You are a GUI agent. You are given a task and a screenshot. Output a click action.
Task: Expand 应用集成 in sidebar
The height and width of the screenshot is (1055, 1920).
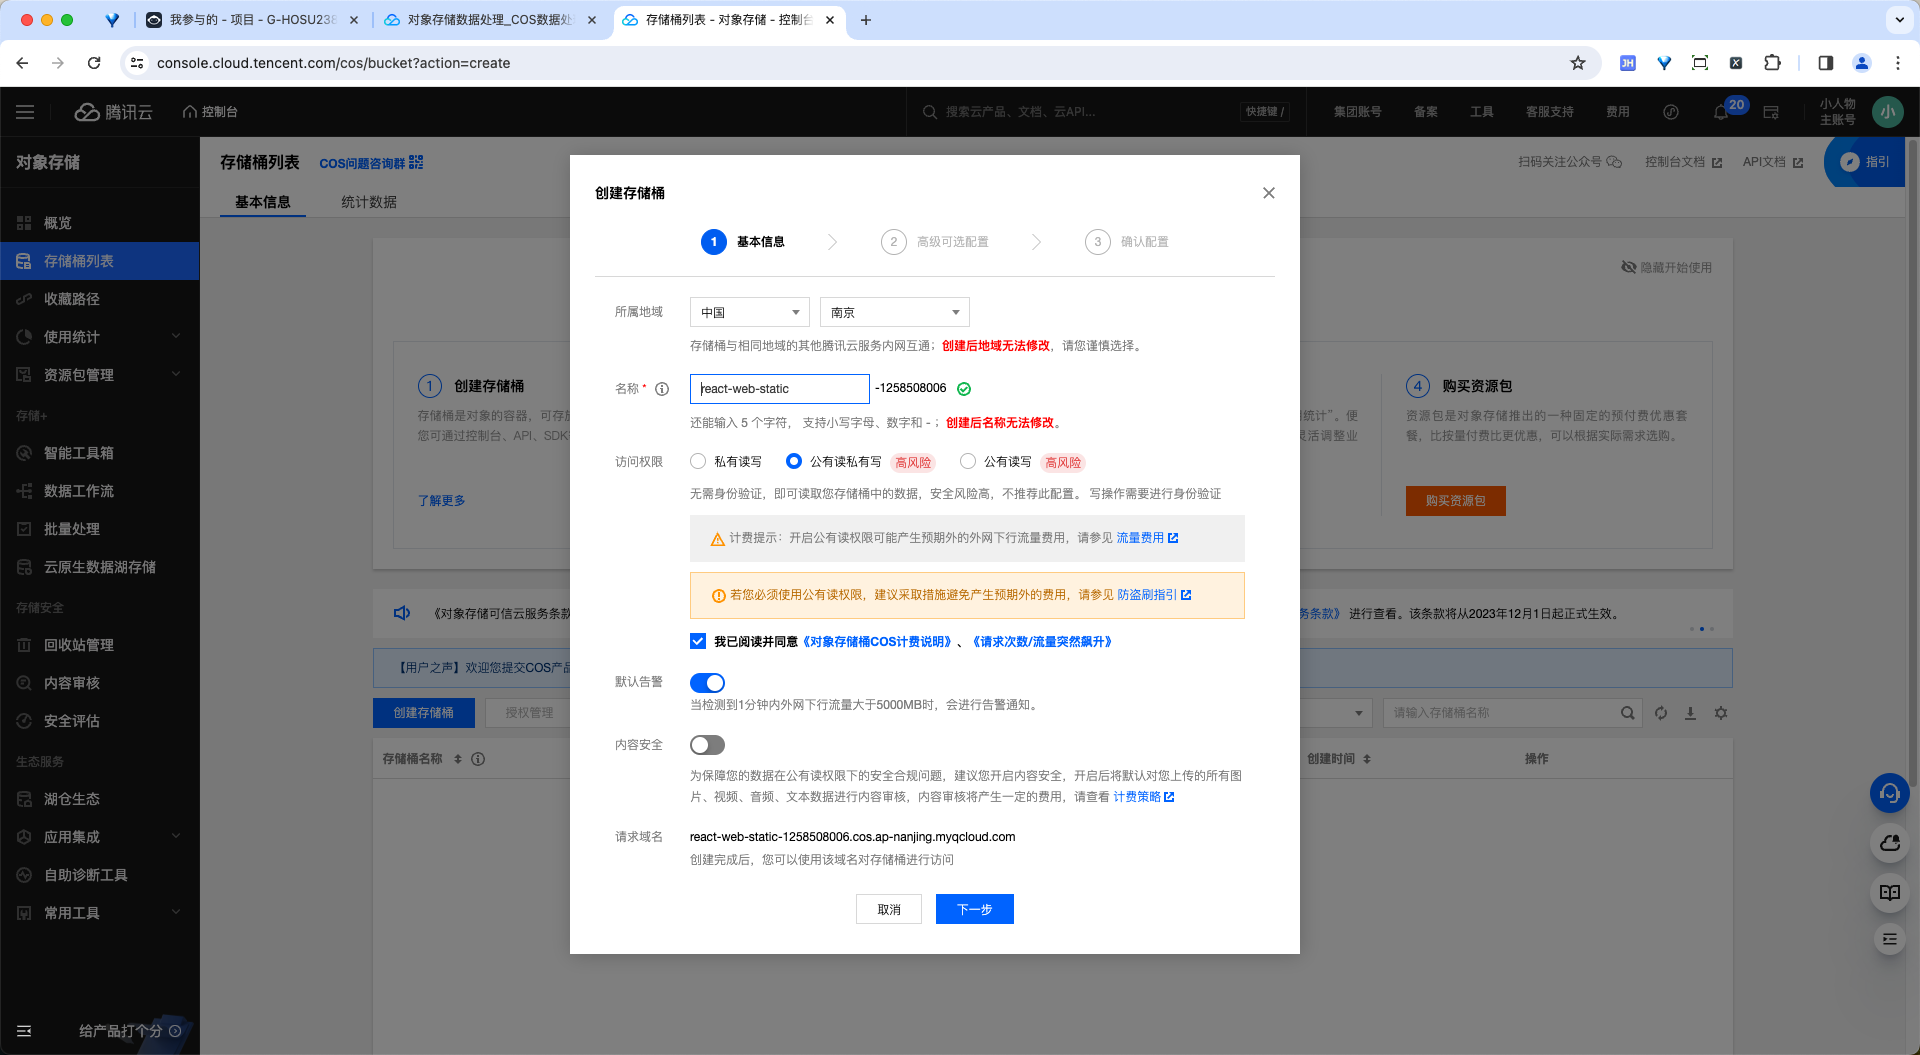pos(100,837)
